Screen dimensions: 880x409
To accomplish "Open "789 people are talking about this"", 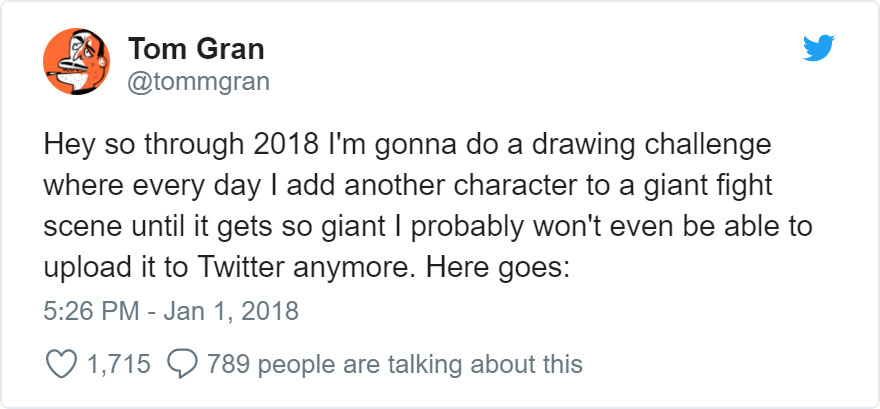I will pyautogui.click(x=395, y=364).
